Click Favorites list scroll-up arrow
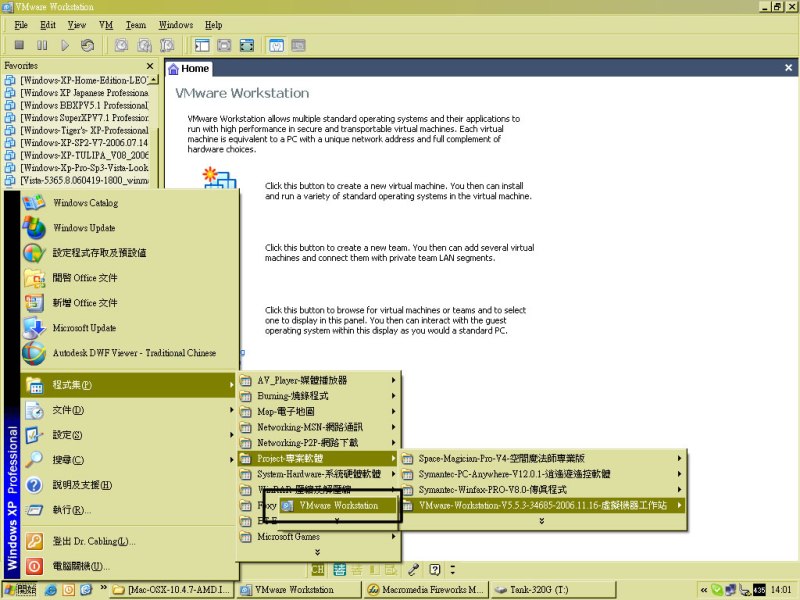This screenshot has height=600, width=800. pyautogui.click(x=154, y=80)
